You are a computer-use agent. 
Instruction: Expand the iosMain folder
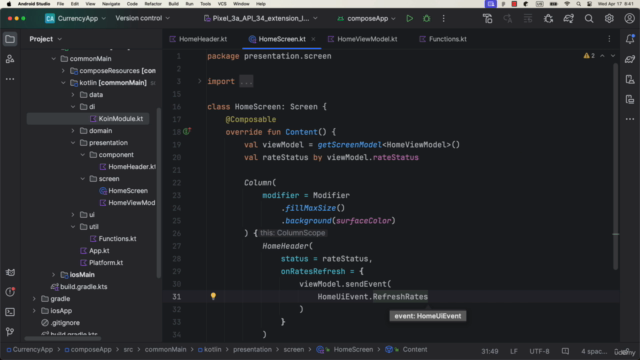tap(53, 275)
